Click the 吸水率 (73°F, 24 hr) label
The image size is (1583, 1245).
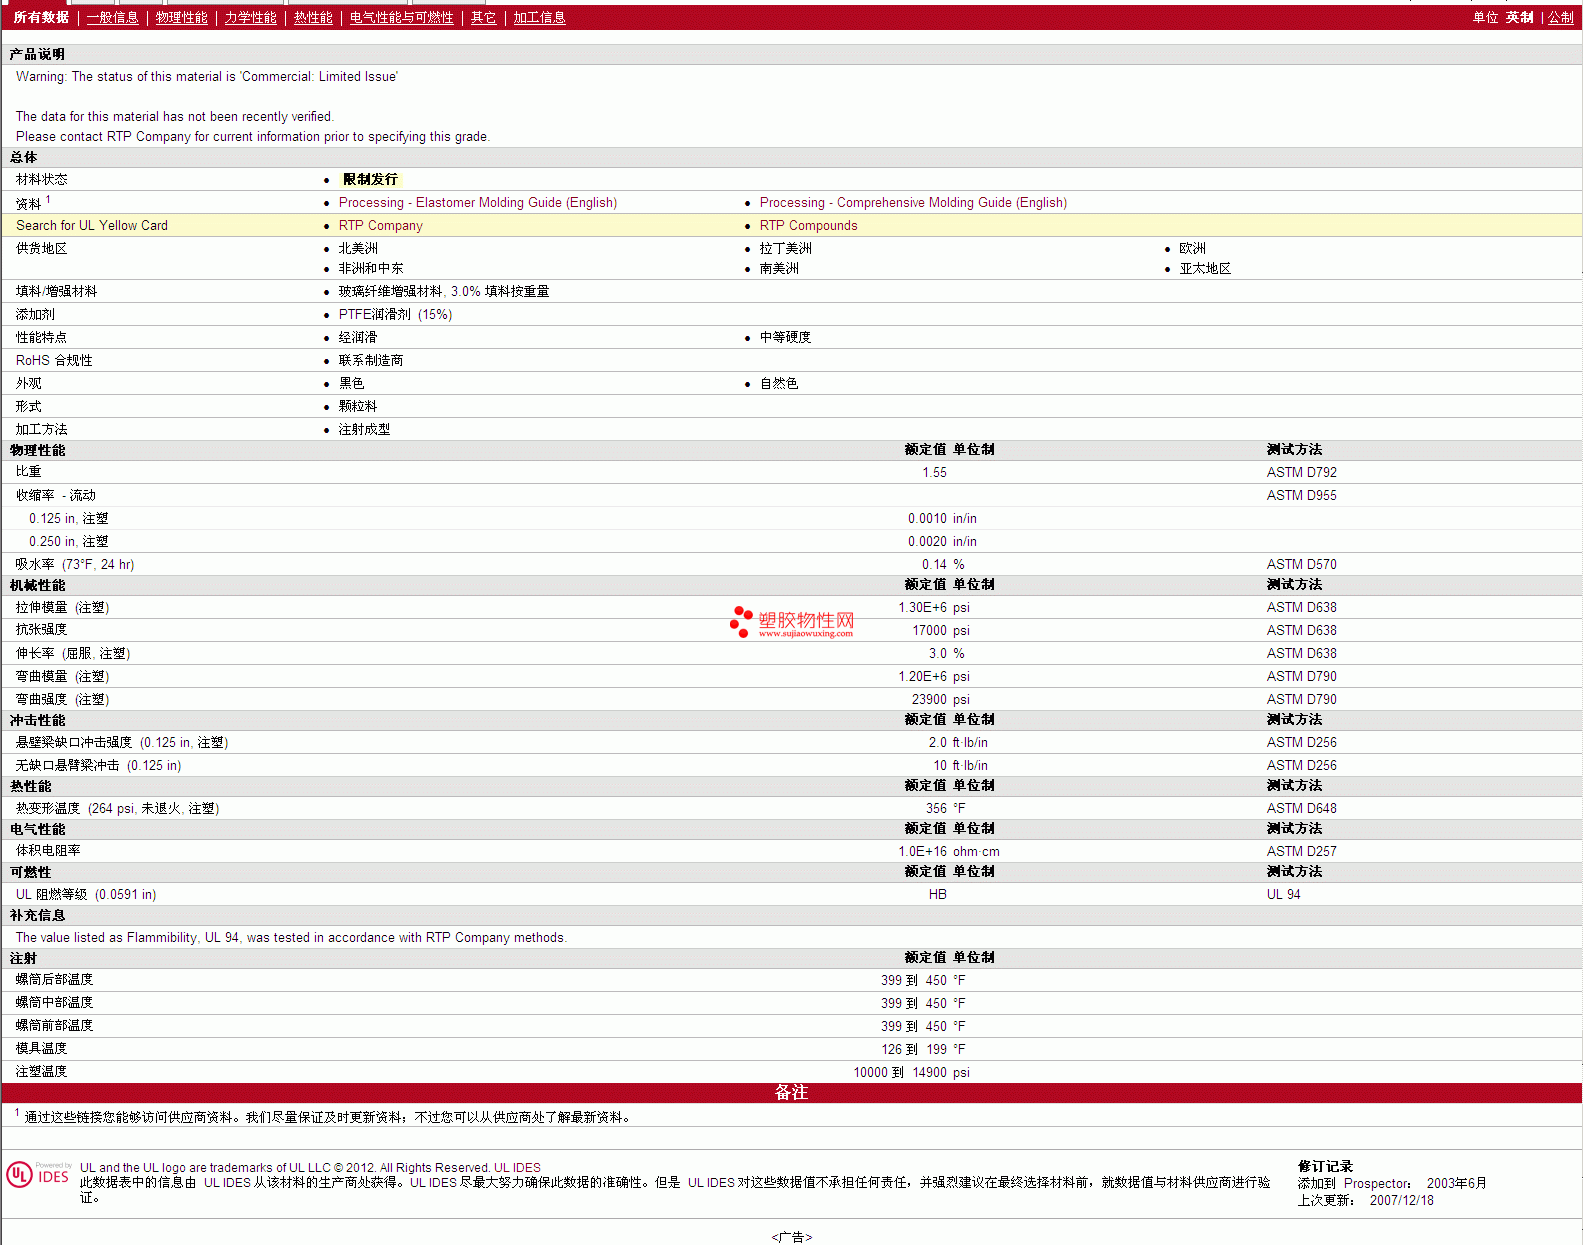pyautogui.click(x=75, y=564)
